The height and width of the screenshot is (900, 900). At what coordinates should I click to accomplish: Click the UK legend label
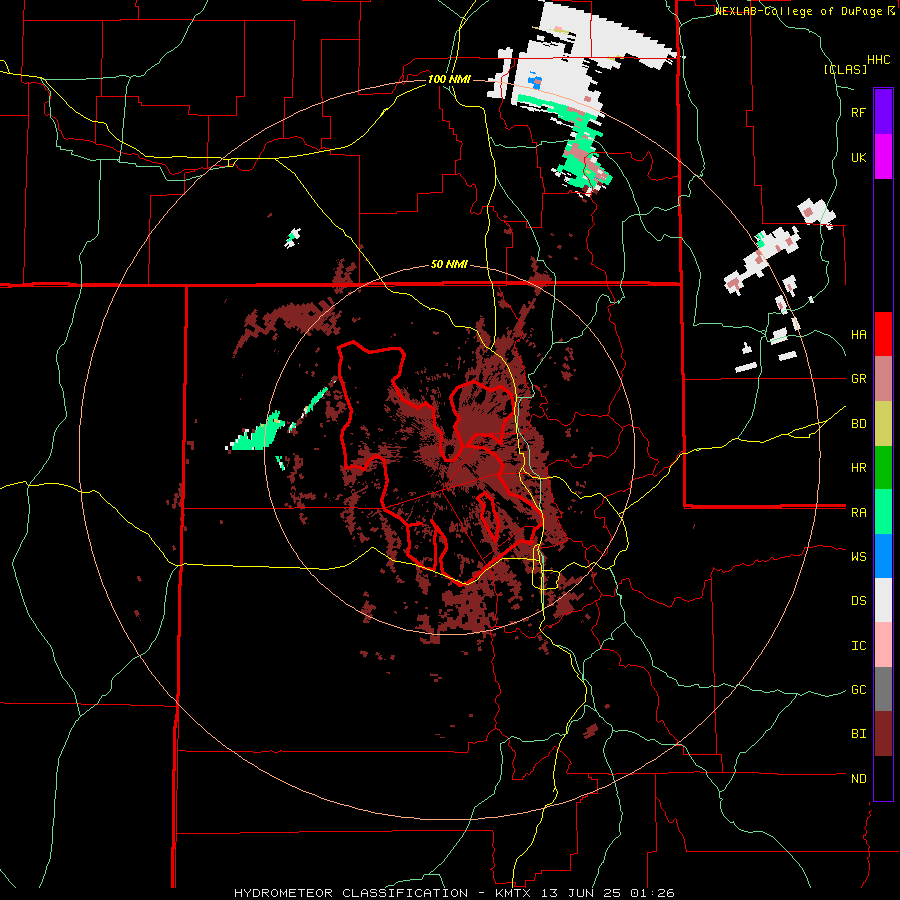(858, 157)
